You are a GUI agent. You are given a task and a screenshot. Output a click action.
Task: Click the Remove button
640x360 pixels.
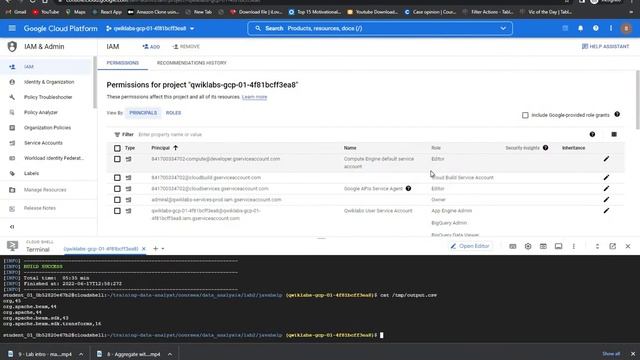point(186,47)
